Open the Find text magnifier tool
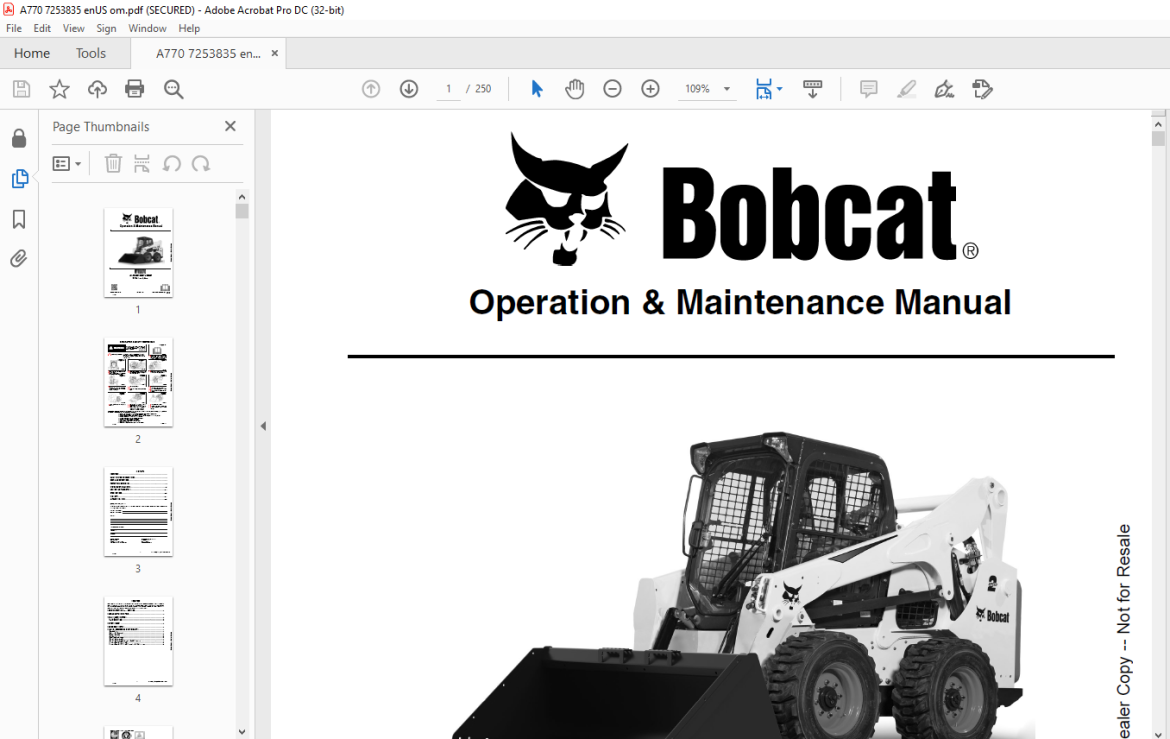This screenshot has width=1170, height=739. pos(173,90)
